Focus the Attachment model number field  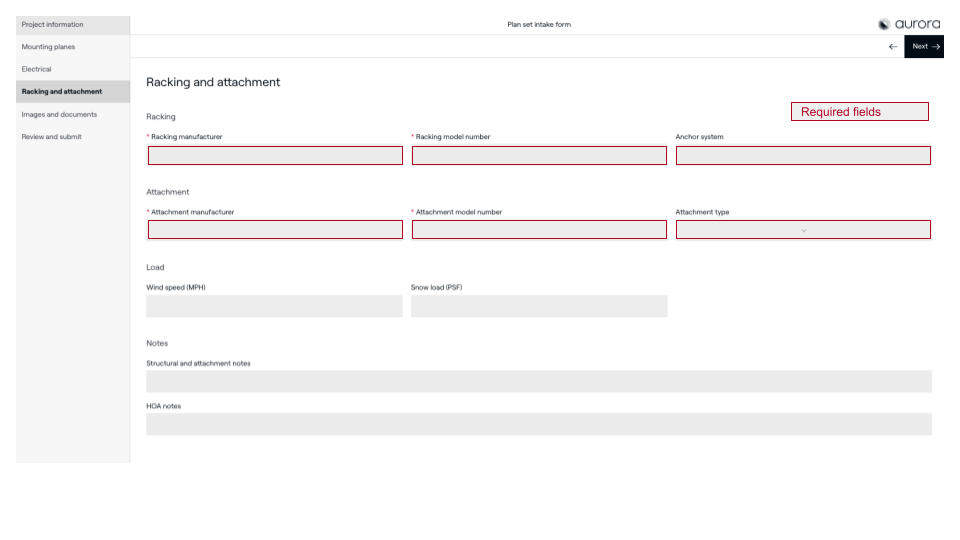(539, 230)
